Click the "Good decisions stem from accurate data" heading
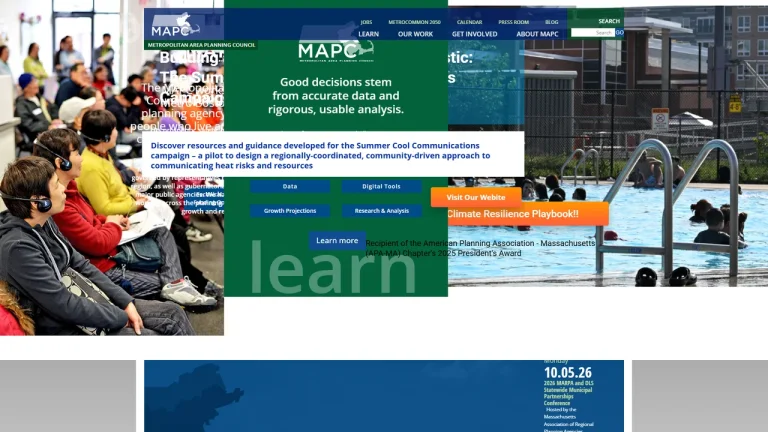This screenshot has height=432, width=768. pos(336,96)
